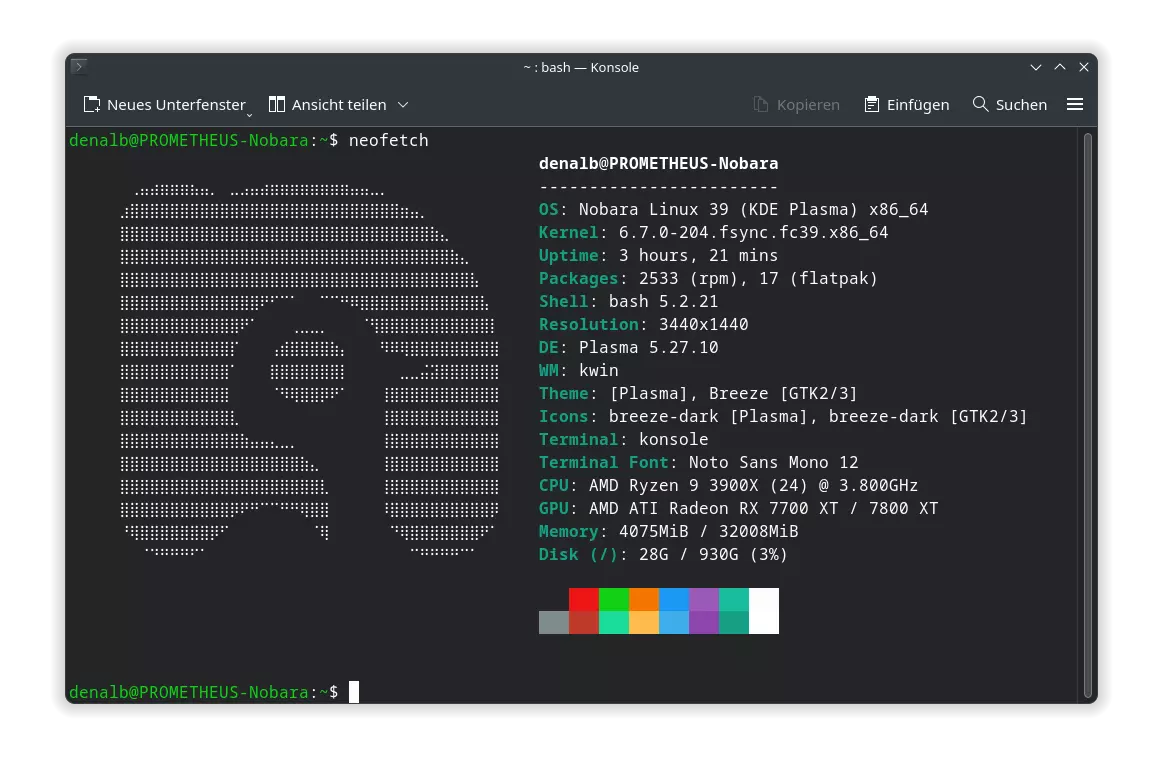
Task: Click the bright green color block
Action: coord(614,599)
